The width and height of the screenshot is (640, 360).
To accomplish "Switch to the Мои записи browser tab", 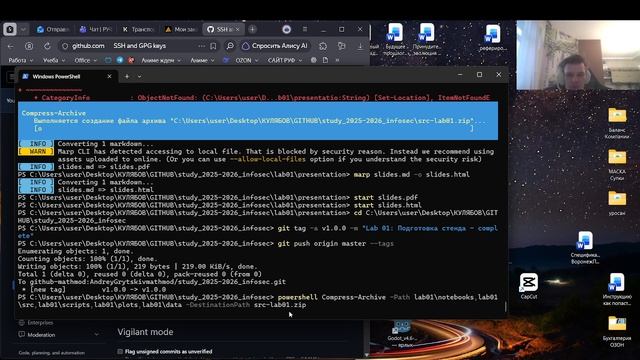I will (180, 29).
